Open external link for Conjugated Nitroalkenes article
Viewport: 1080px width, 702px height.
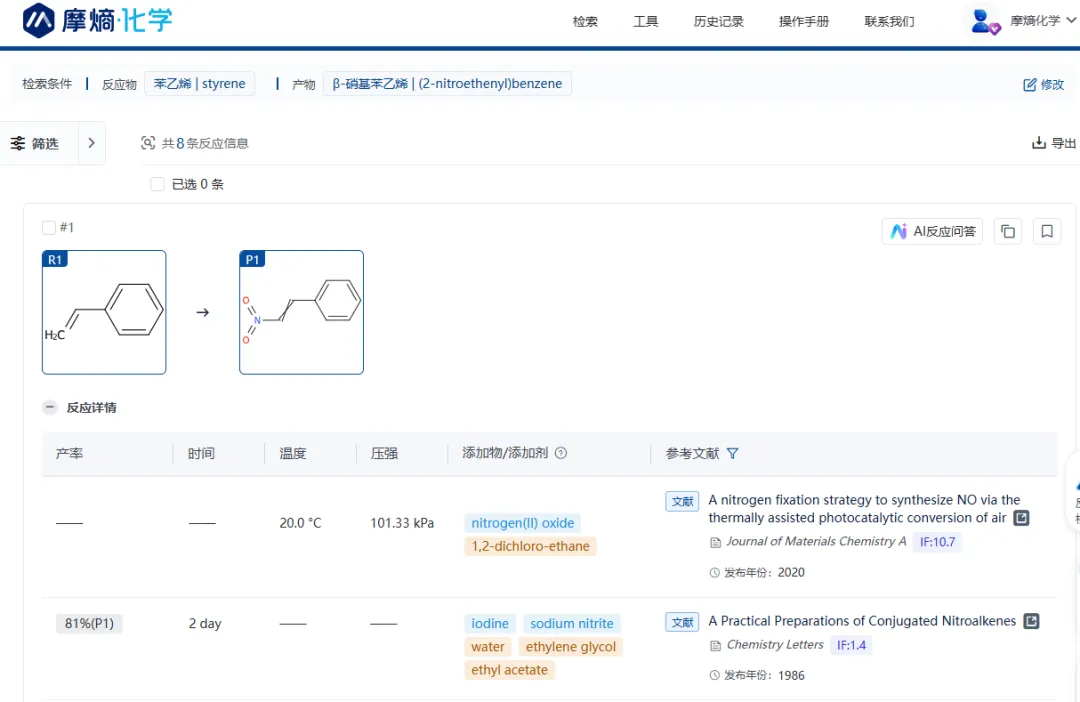coord(1031,621)
